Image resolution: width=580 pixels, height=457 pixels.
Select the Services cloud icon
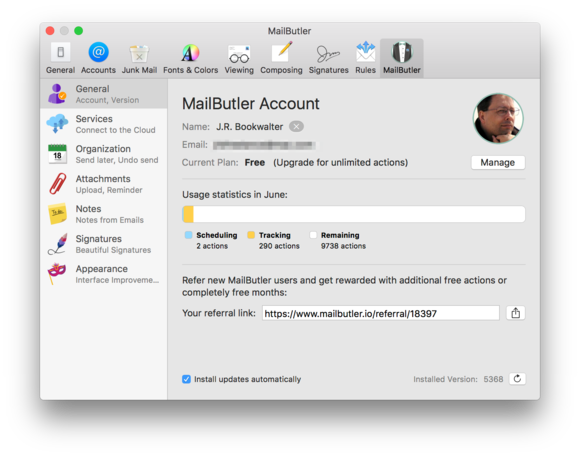coord(57,124)
